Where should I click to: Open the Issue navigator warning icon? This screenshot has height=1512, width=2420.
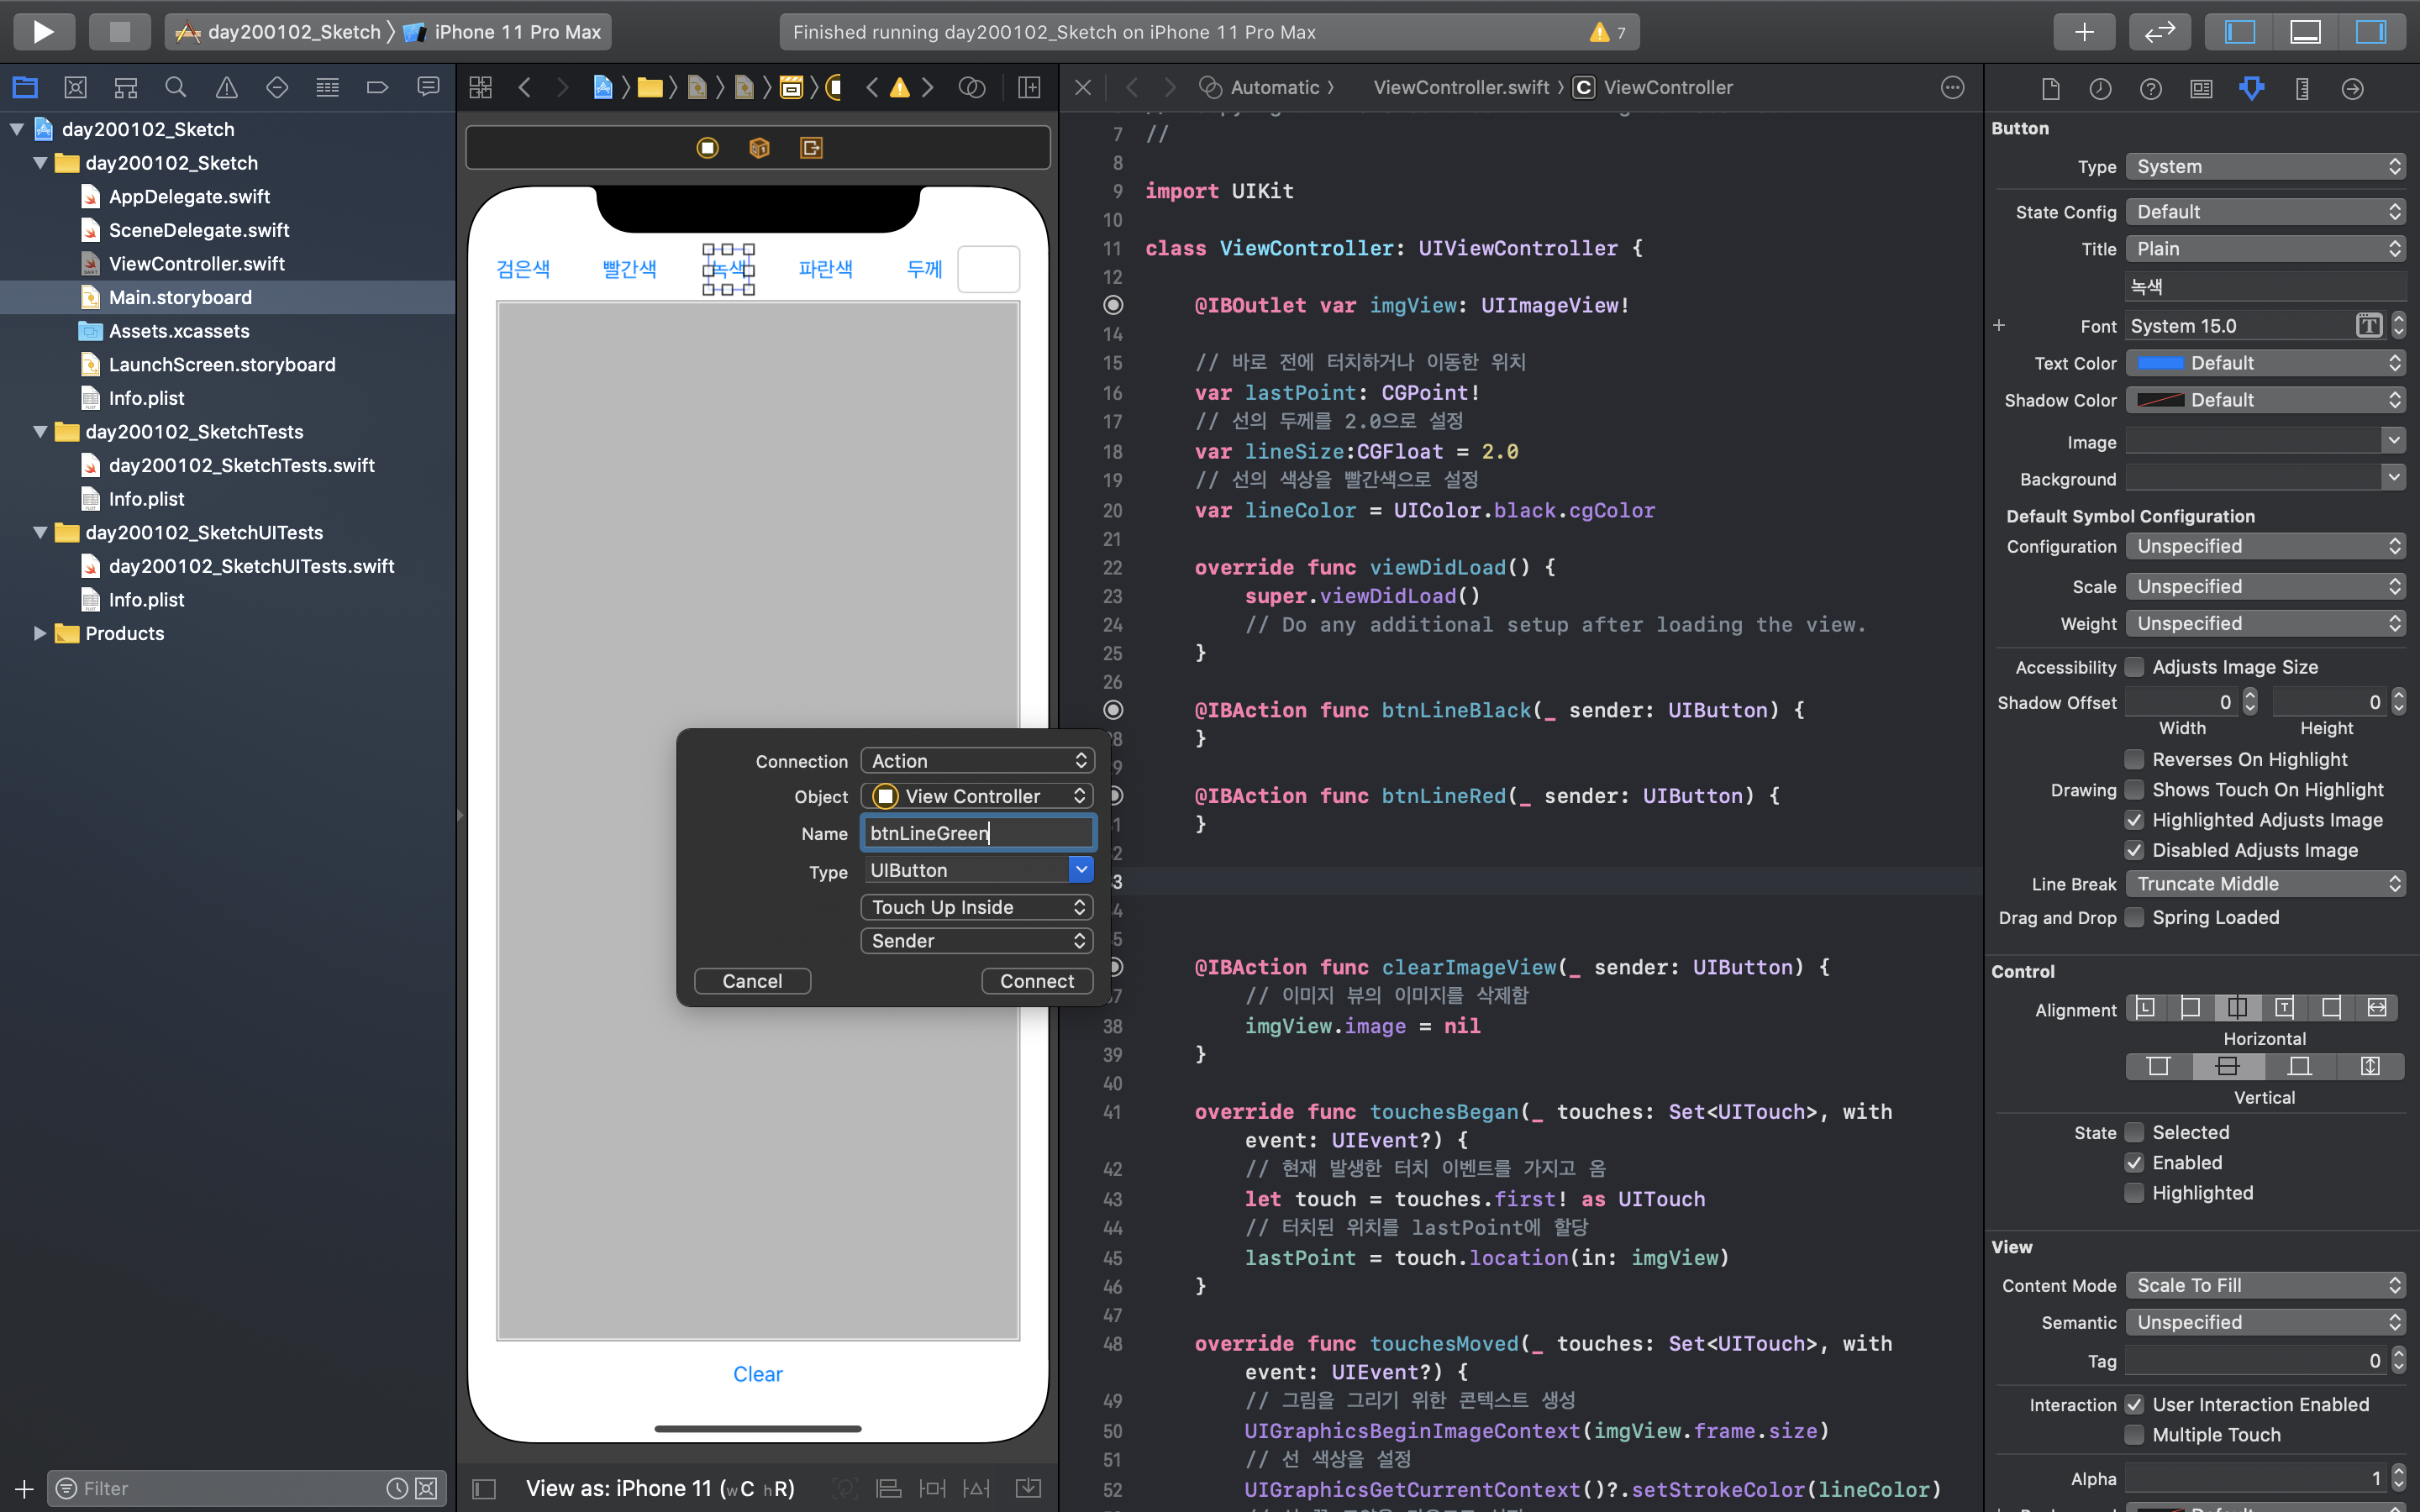click(227, 88)
